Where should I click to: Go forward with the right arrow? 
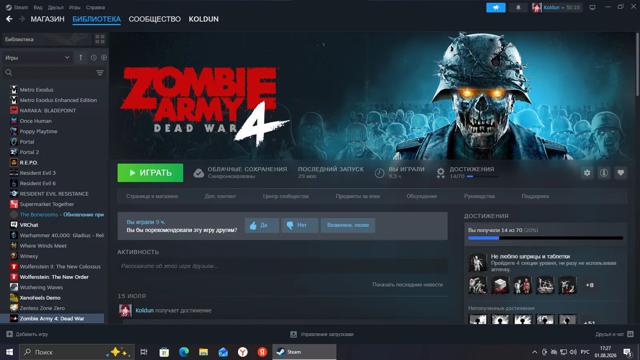point(22,19)
